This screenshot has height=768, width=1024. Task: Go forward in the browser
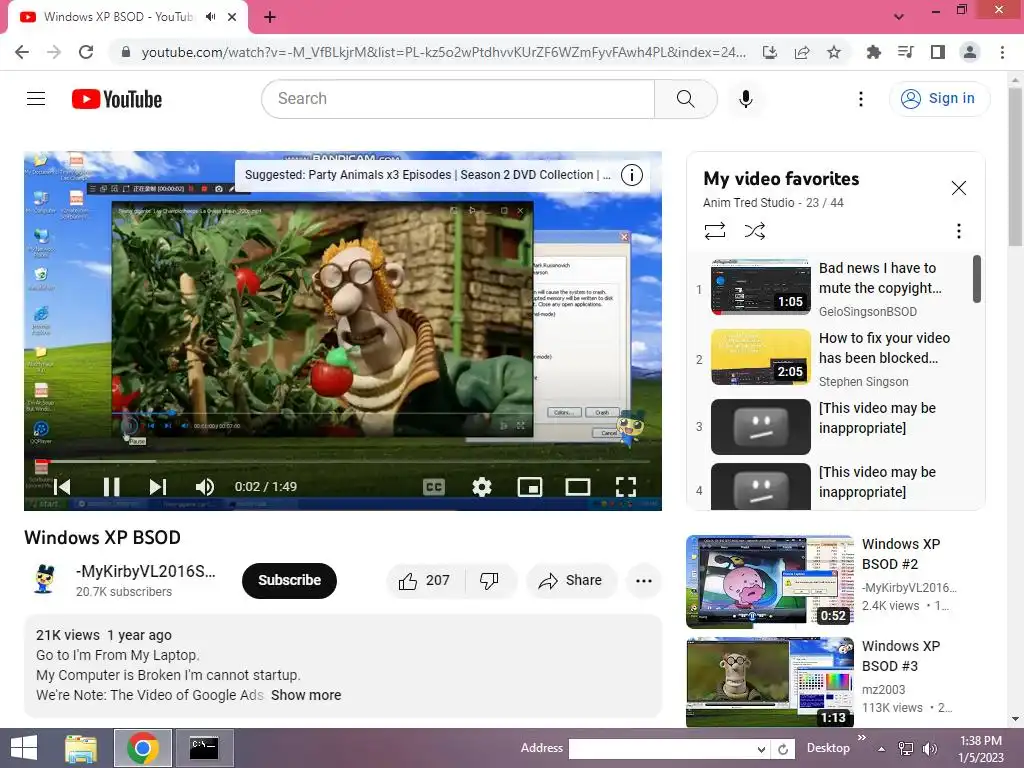pyautogui.click(x=54, y=52)
